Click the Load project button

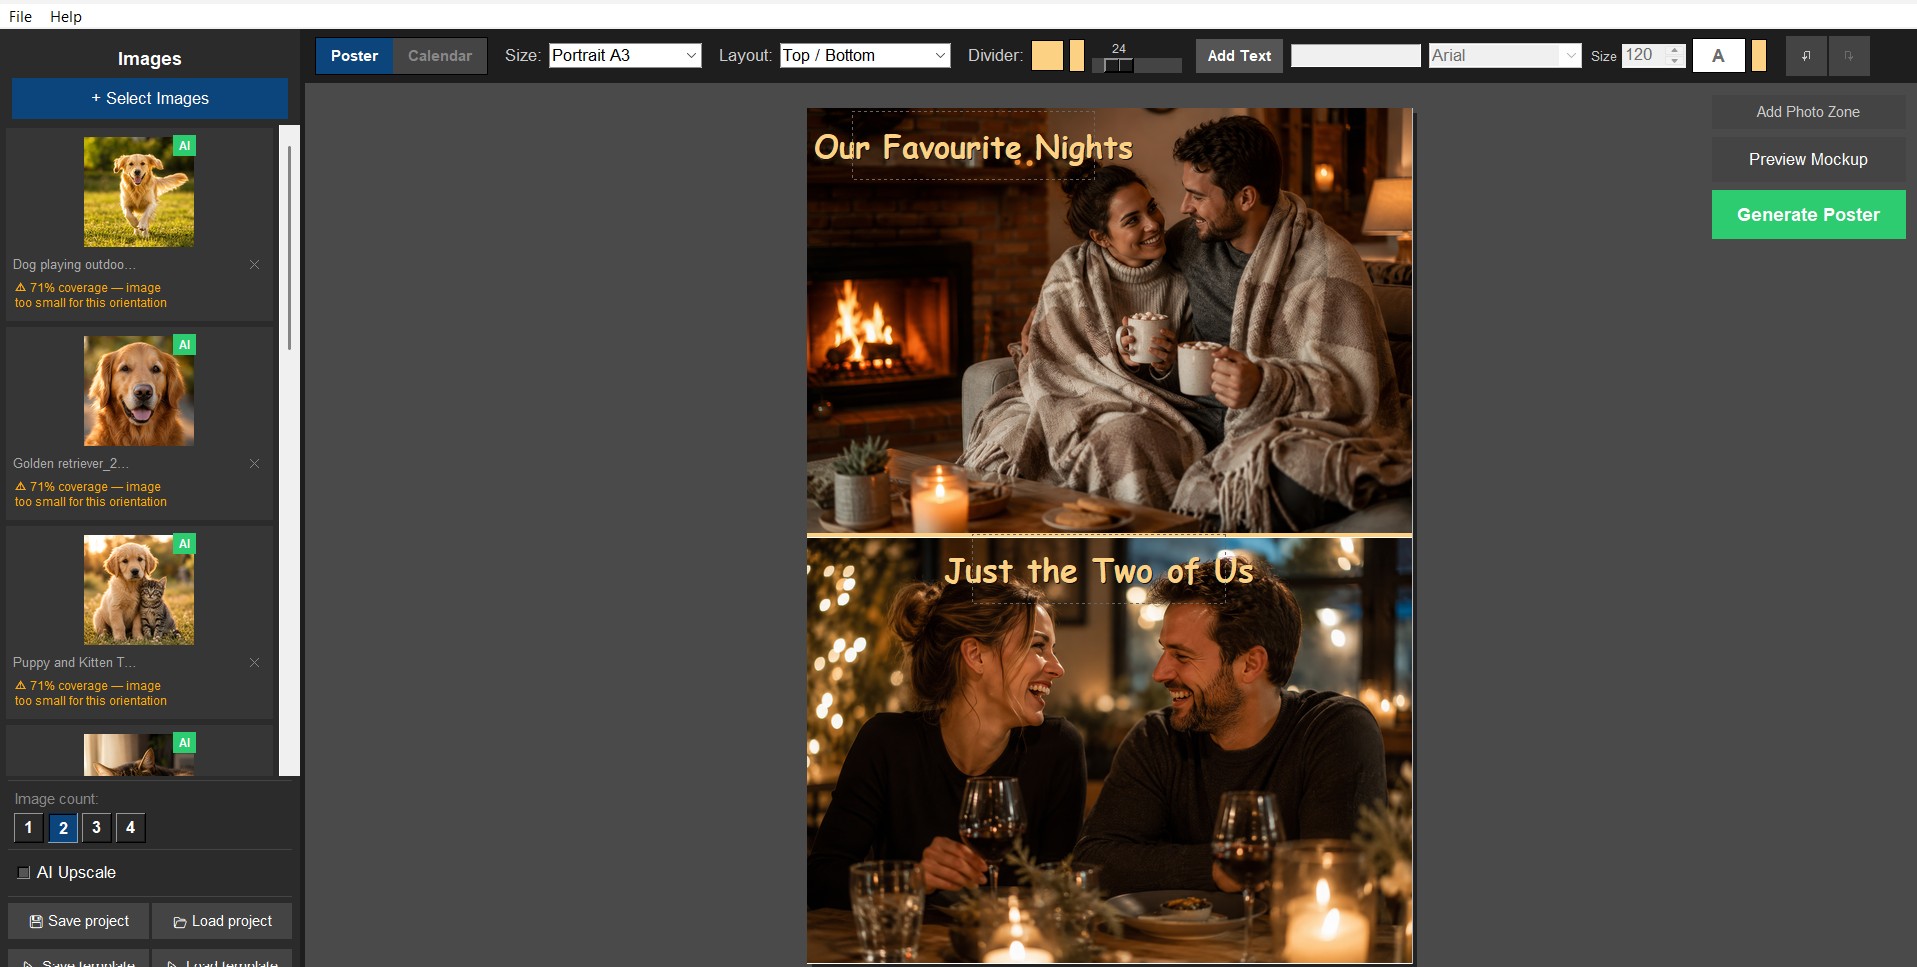222,921
